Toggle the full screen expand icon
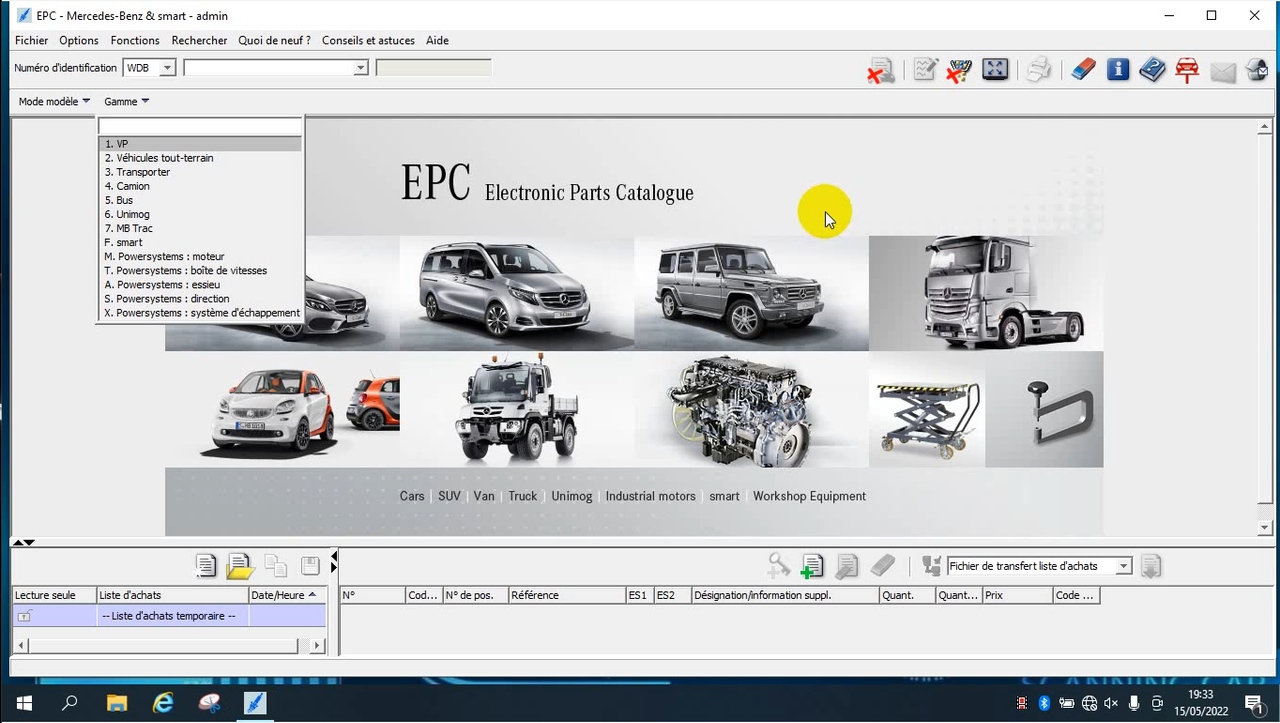This screenshot has height=723, width=1280. point(995,69)
